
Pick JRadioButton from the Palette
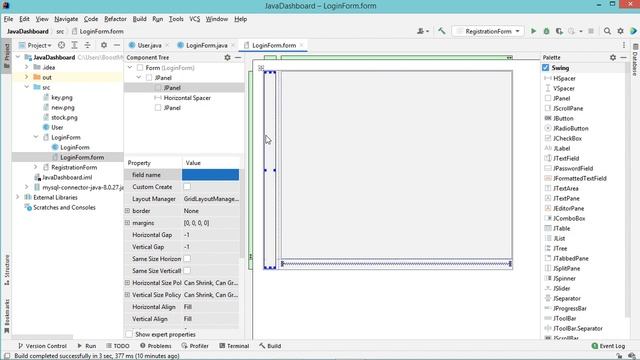pyautogui.click(x=566, y=128)
